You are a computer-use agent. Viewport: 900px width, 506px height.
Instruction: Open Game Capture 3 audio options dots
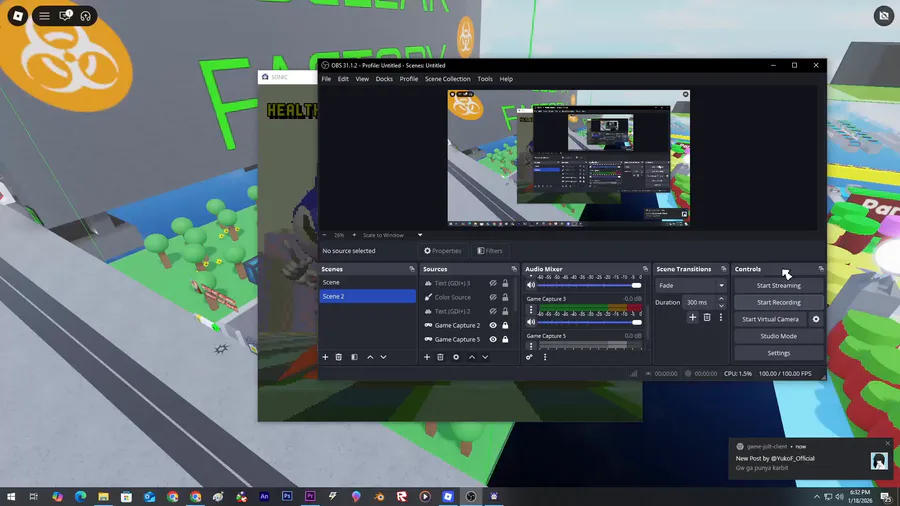coord(531,310)
